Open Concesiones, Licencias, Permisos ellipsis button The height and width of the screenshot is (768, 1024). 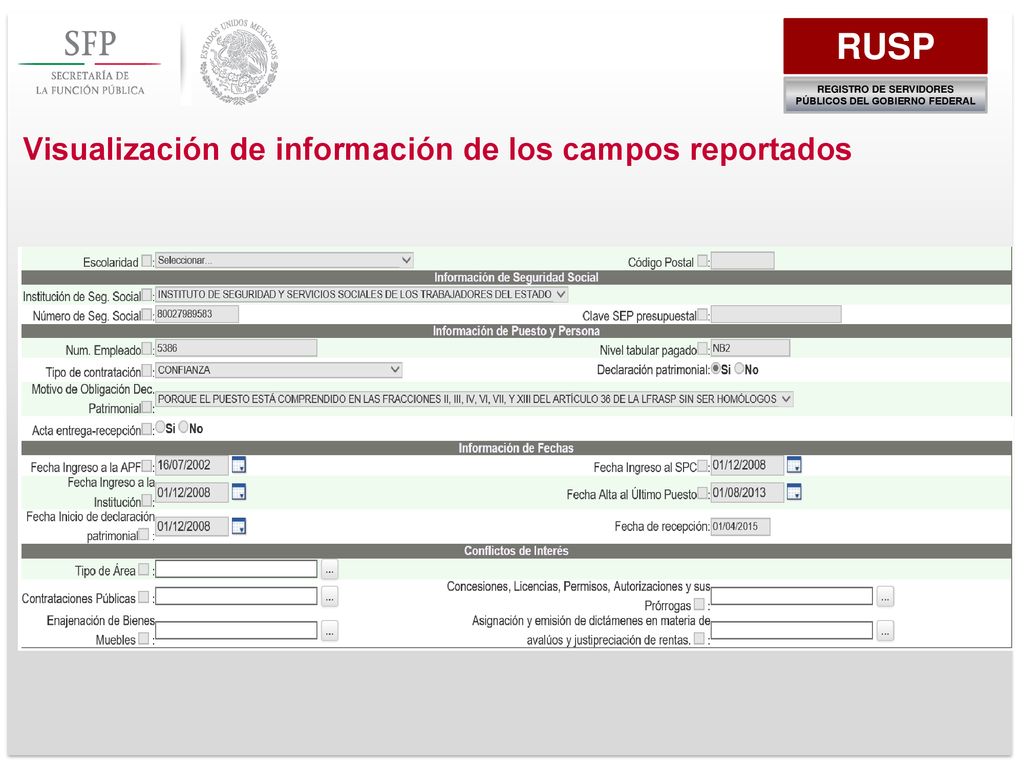[885, 597]
